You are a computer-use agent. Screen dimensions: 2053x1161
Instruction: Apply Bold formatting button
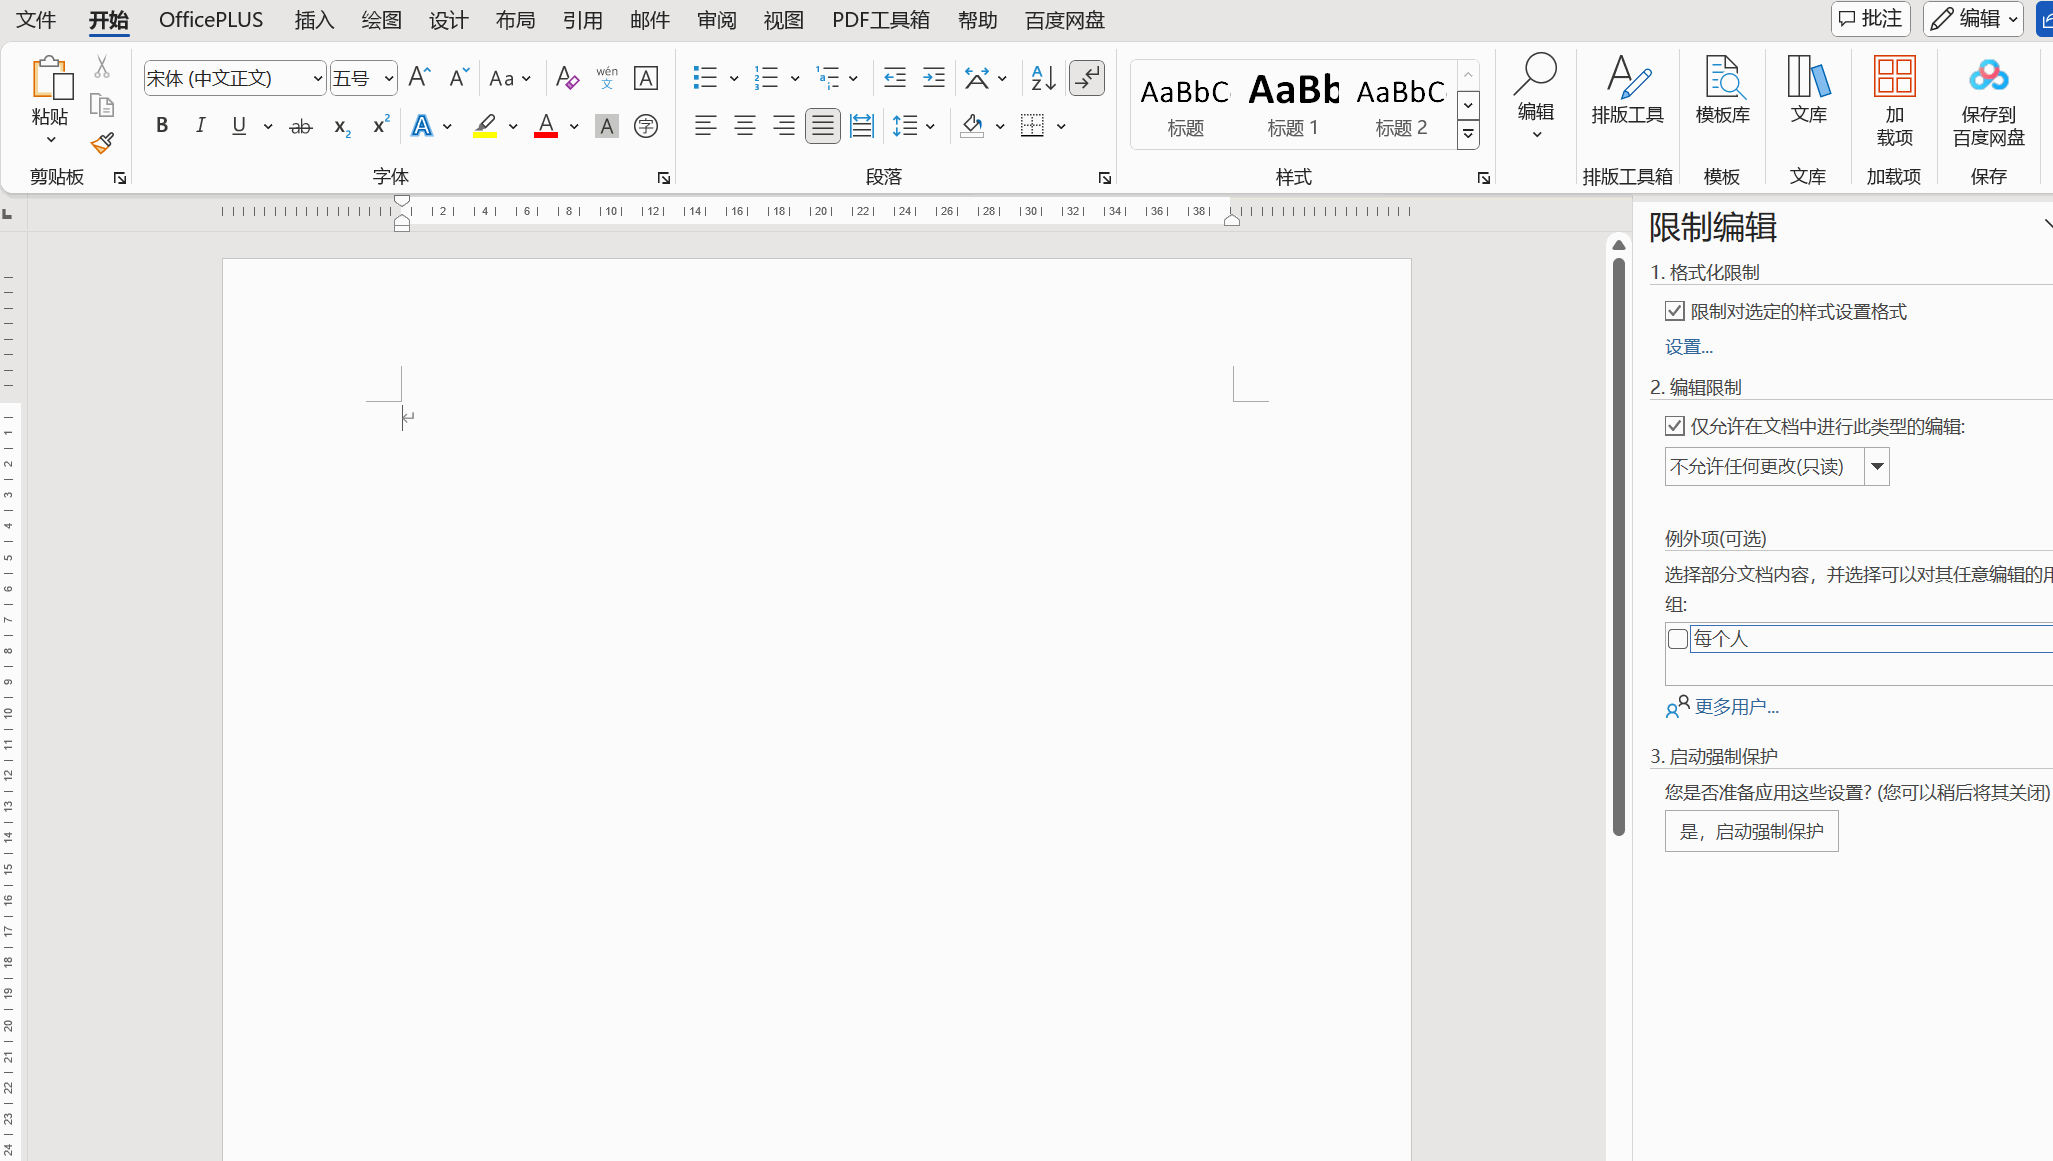(162, 126)
